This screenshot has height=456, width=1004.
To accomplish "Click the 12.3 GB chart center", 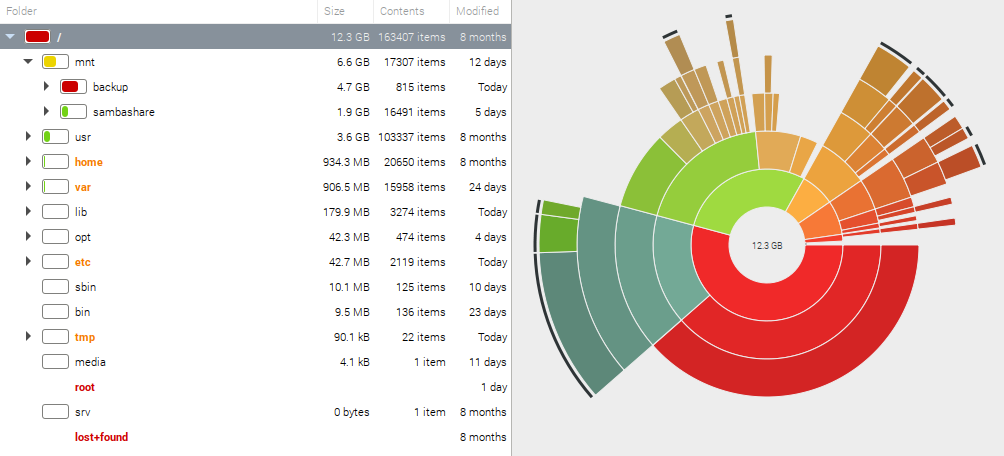I will point(767,245).
